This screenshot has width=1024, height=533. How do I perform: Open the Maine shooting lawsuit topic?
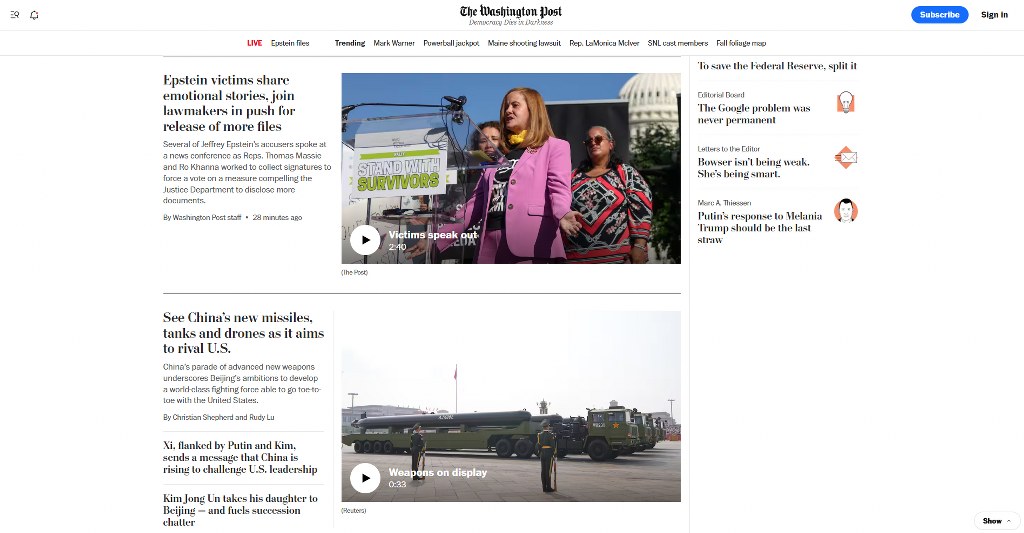[x=524, y=43]
